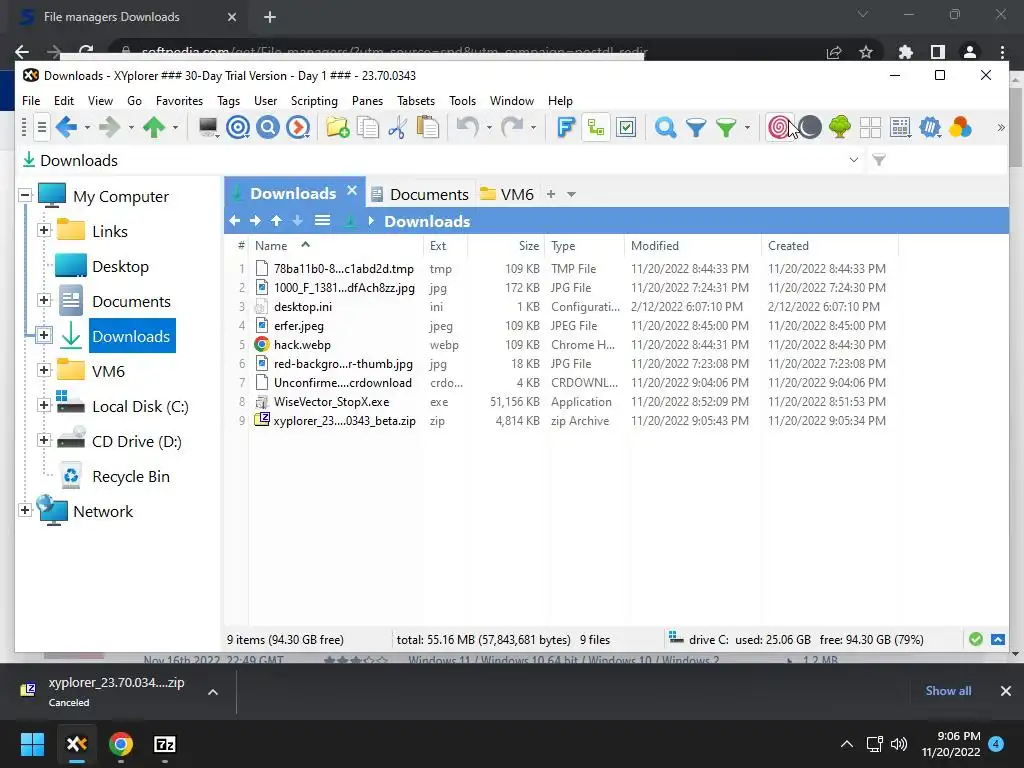Viewport: 1024px width, 768px height.
Task: Click the Copy icon in toolbar
Action: pyautogui.click(x=368, y=127)
